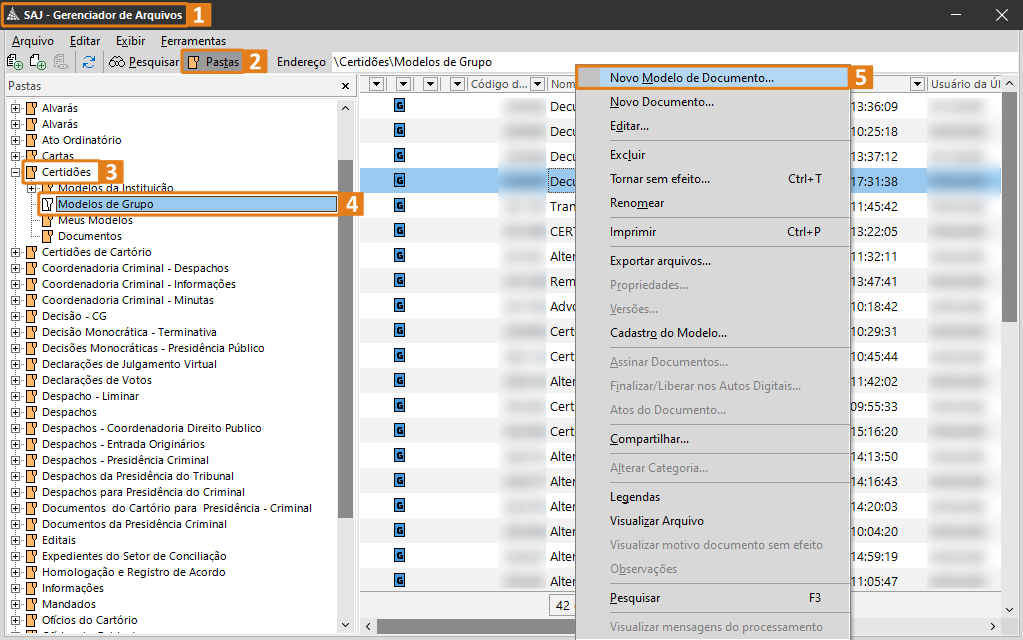Expand the Informações folder node
1023x640 pixels.
pos(16,588)
